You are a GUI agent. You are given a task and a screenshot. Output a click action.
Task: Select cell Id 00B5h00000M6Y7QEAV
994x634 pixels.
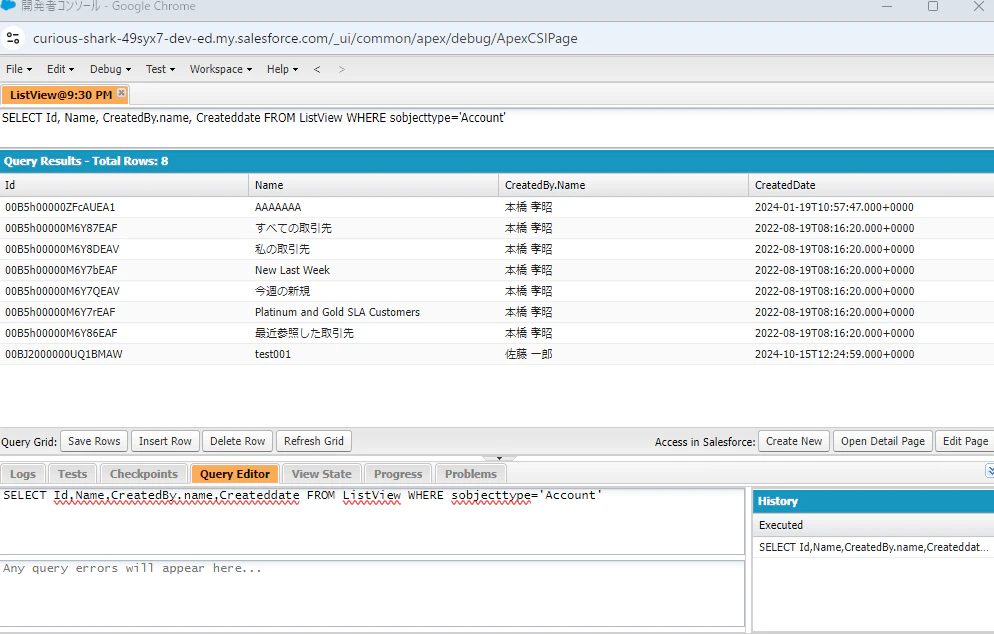(124, 291)
